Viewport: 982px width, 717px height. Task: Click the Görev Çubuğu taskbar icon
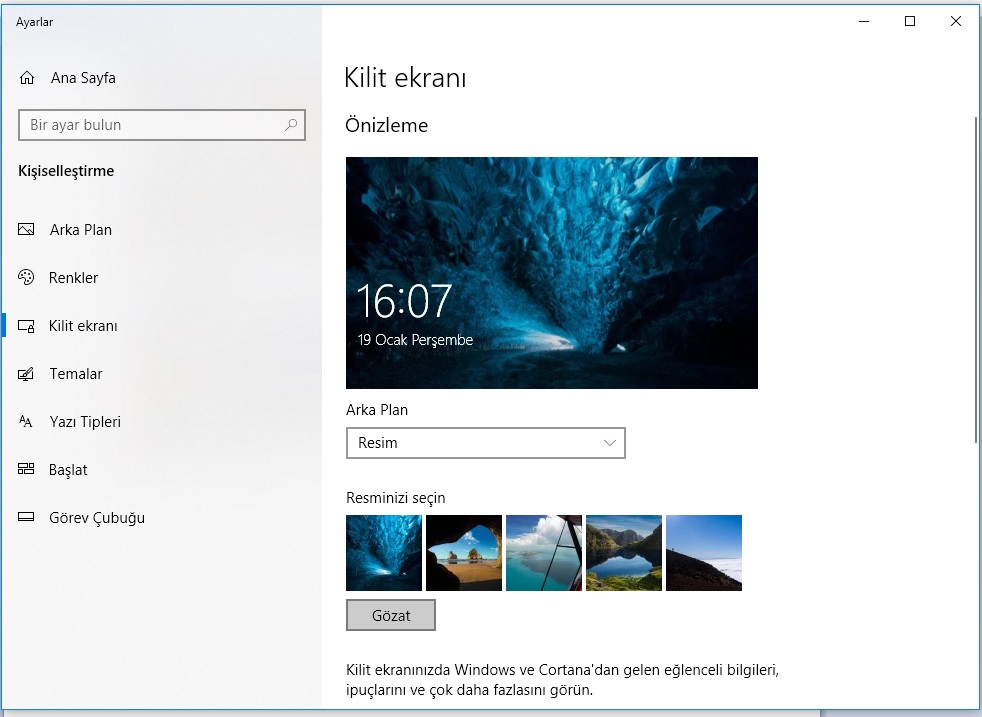(x=26, y=517)
